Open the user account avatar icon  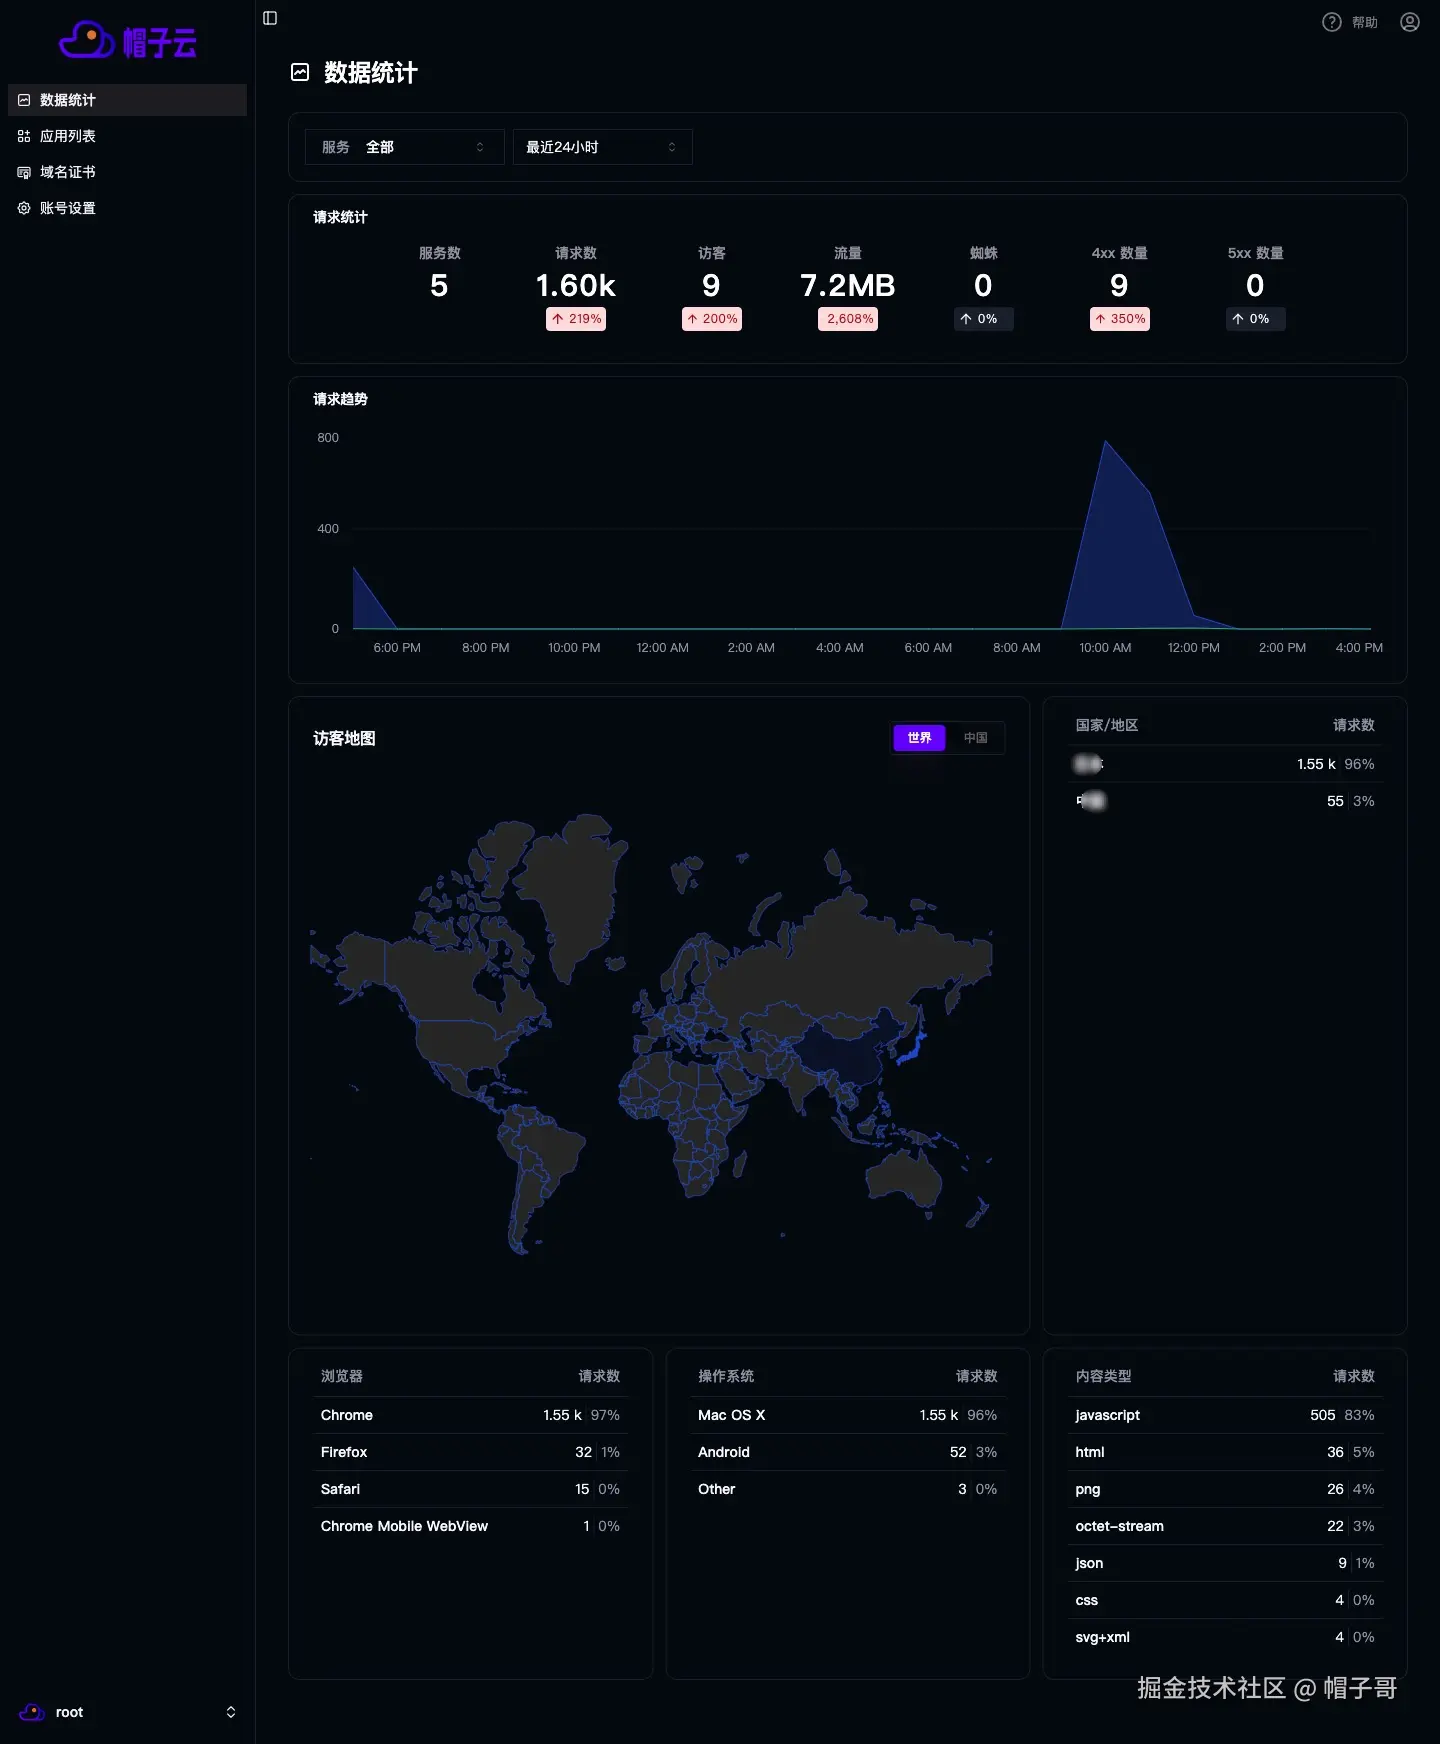coord(1410,22)
